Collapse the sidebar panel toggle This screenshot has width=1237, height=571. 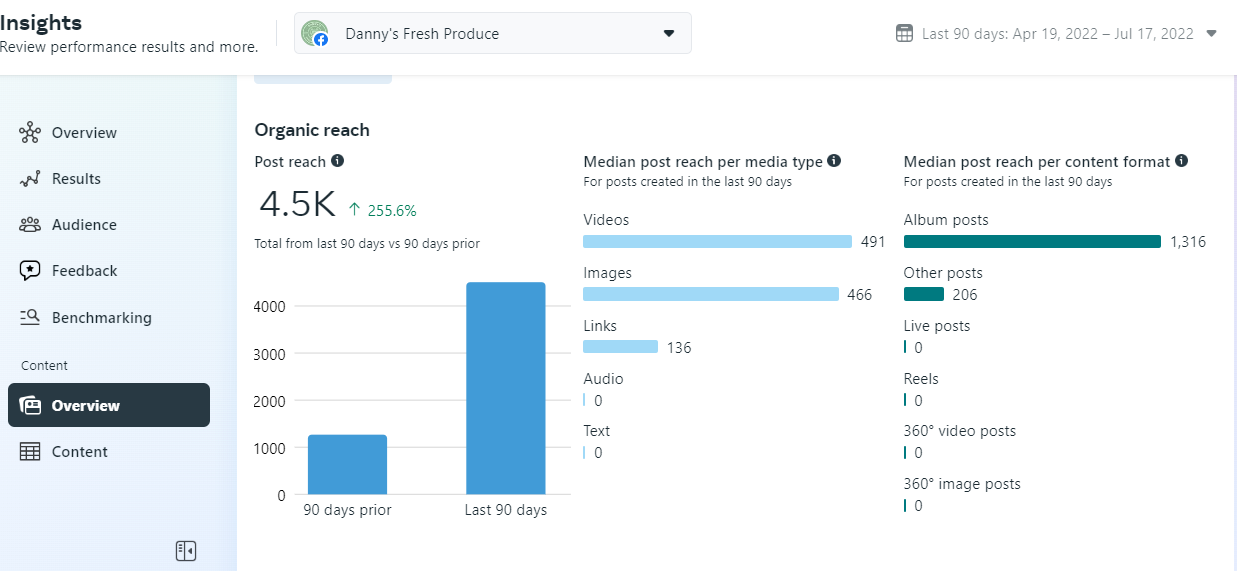click(x=185, y=550)
